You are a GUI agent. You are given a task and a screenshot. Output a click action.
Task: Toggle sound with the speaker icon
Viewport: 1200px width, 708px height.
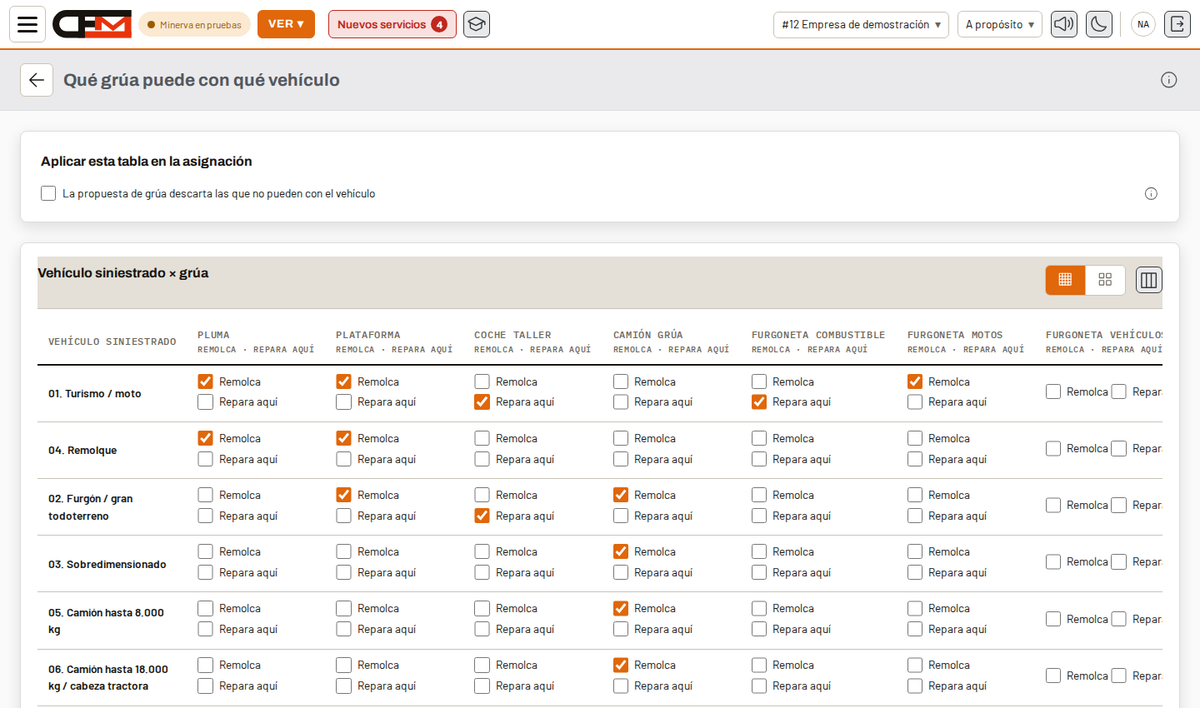[1064, 24]
